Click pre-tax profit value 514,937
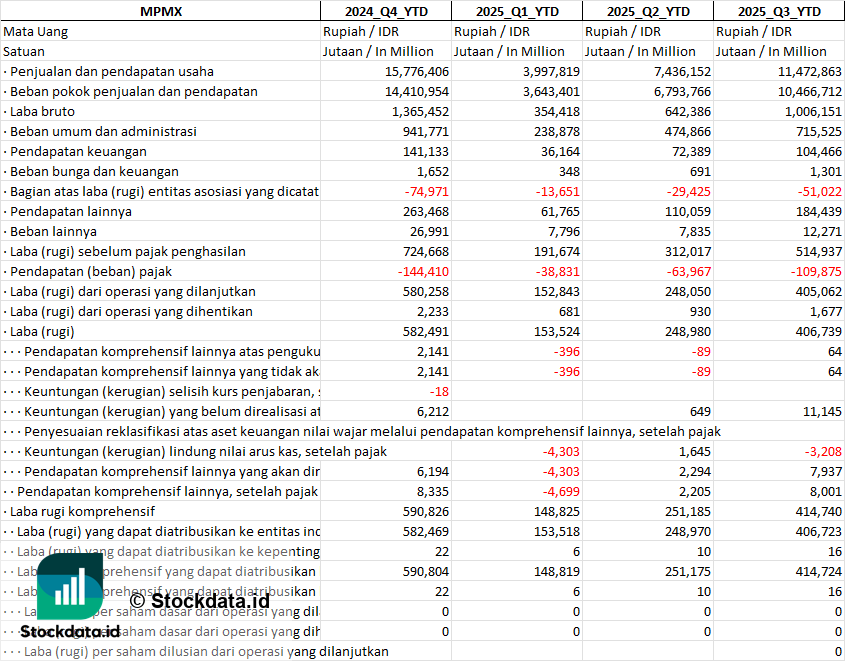 click(x=819, y=251)
